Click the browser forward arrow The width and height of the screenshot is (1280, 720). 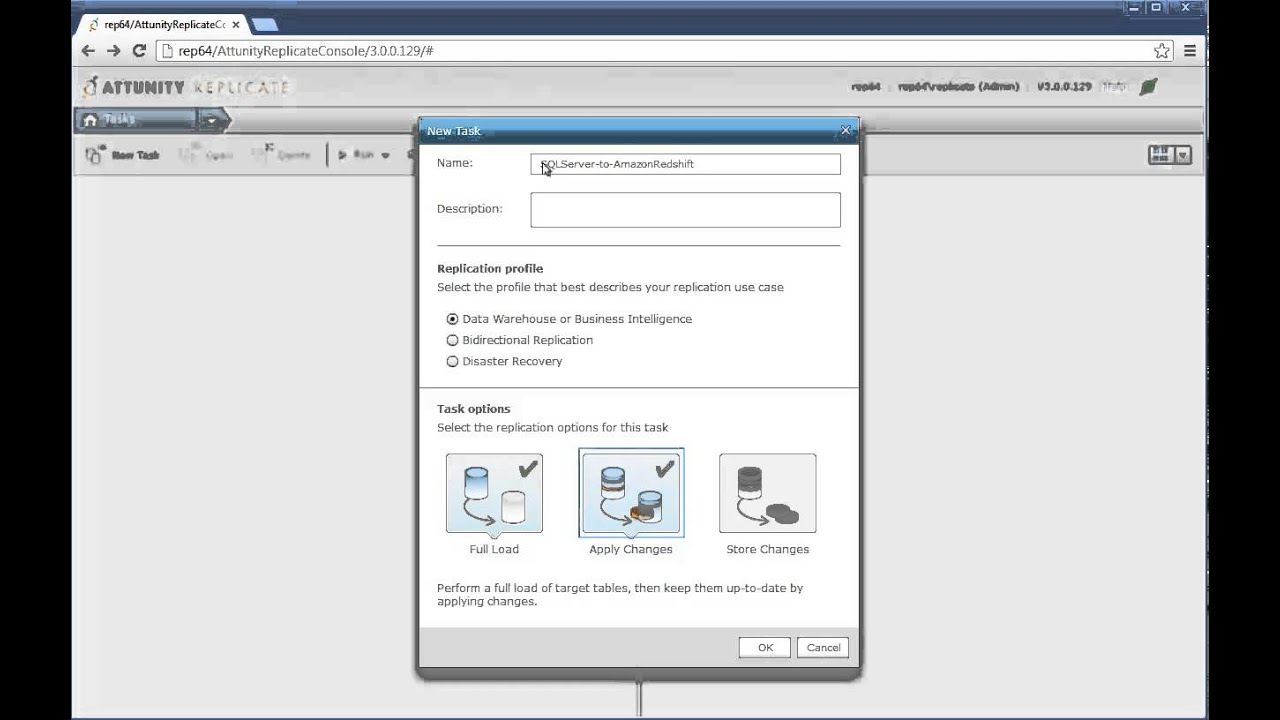tap(114, 50)
